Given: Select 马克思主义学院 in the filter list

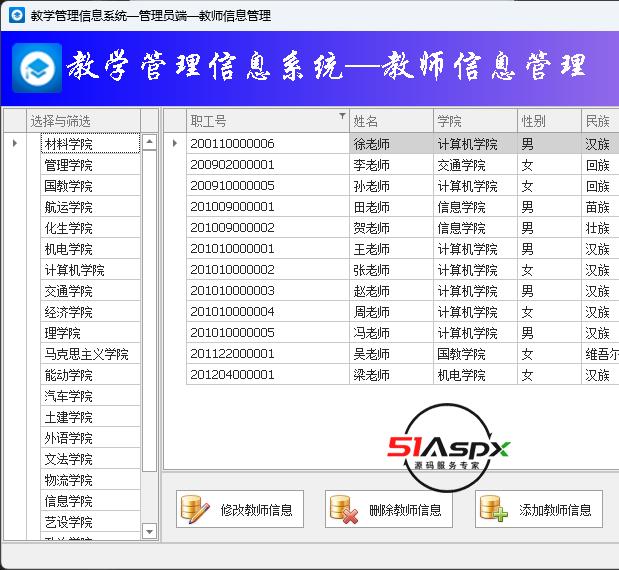Looking at the screenshot, I should tap(90, 354).
